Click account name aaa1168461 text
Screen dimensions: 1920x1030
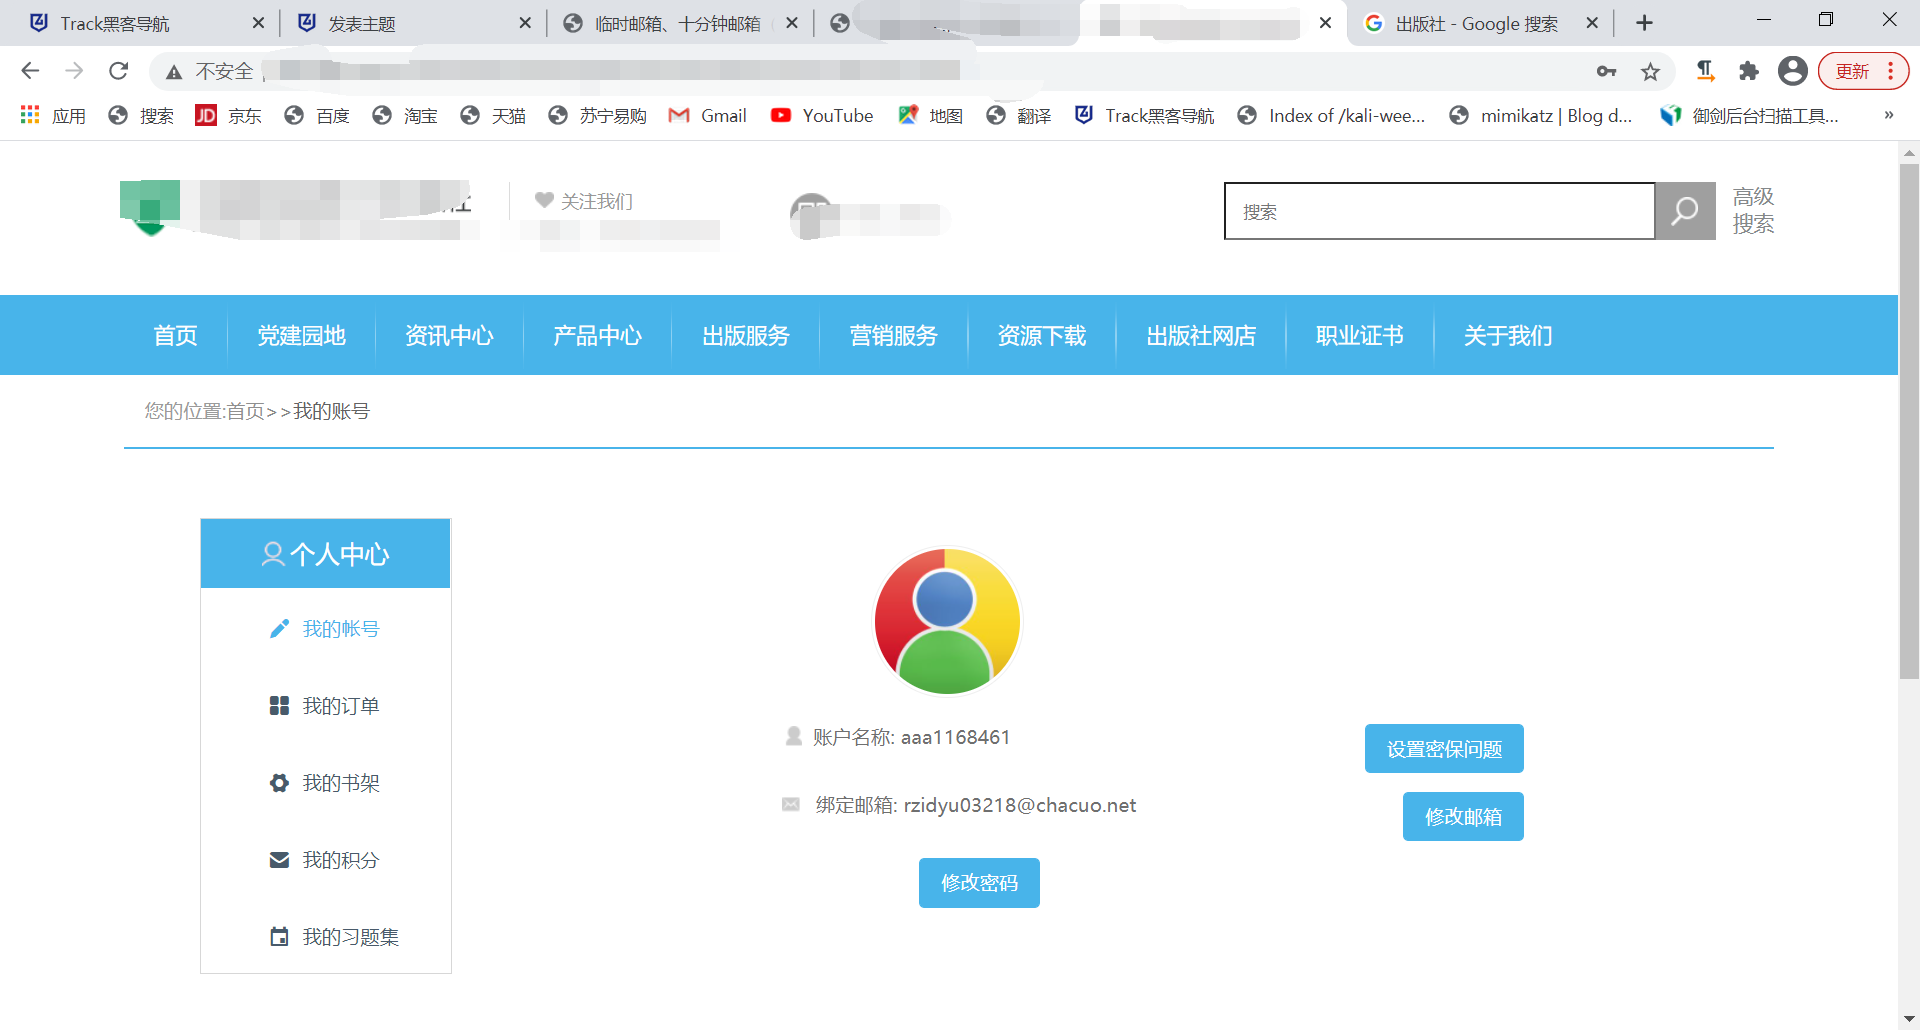955,737
